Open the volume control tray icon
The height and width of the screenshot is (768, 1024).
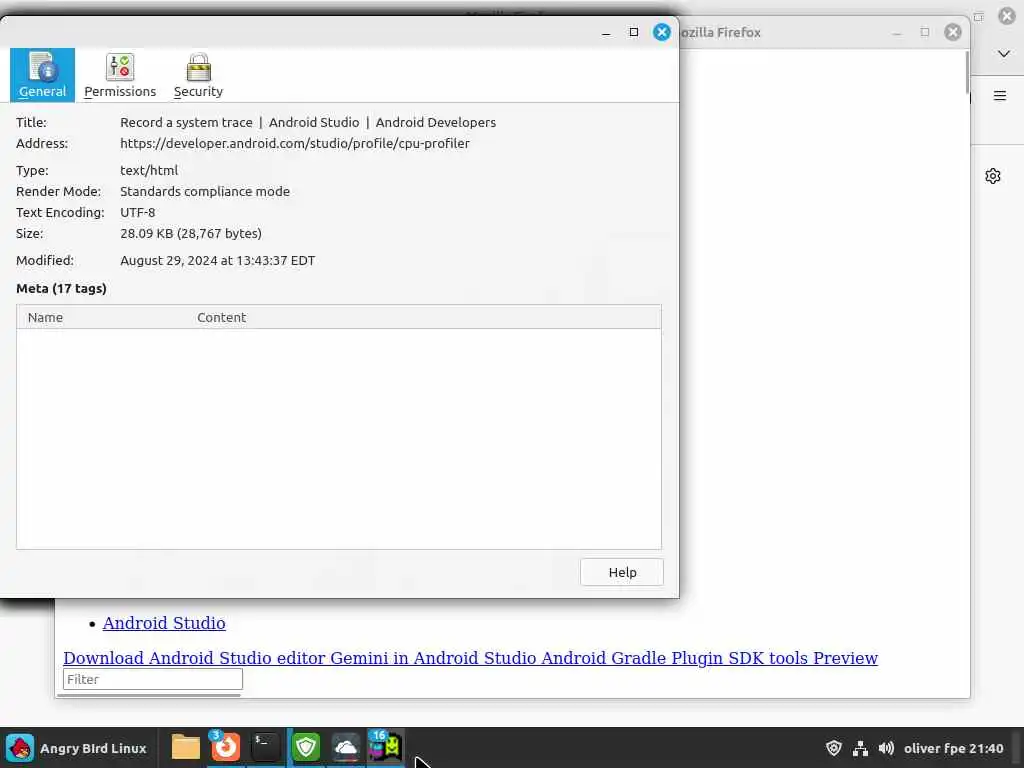click(886, 748)
